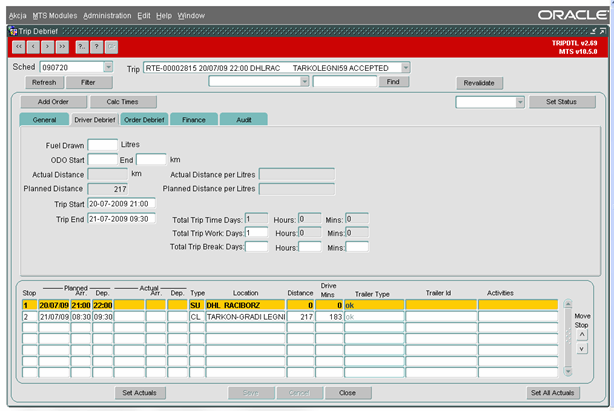Open the Administration menu
Viewport: 614px width, 411px height.
tap(107, 16)
